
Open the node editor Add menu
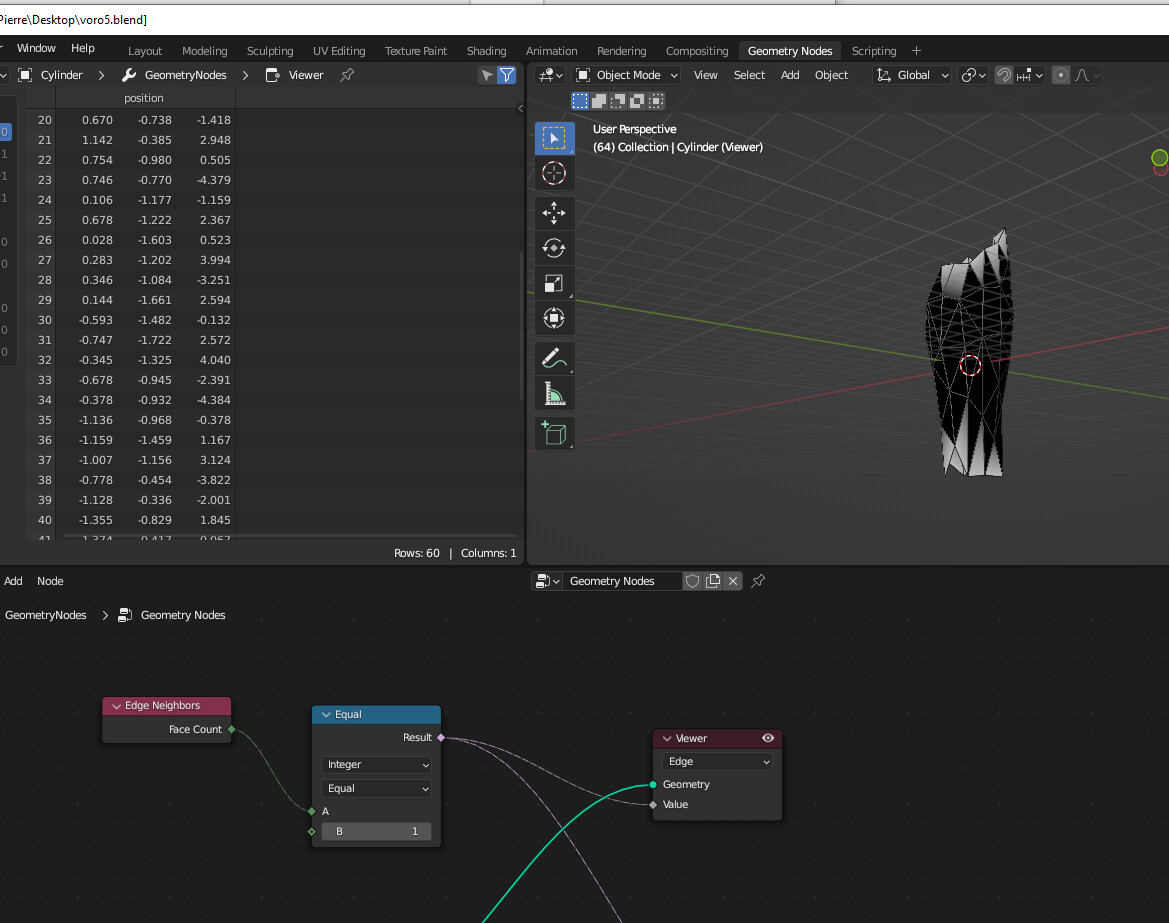pos(13,581)
